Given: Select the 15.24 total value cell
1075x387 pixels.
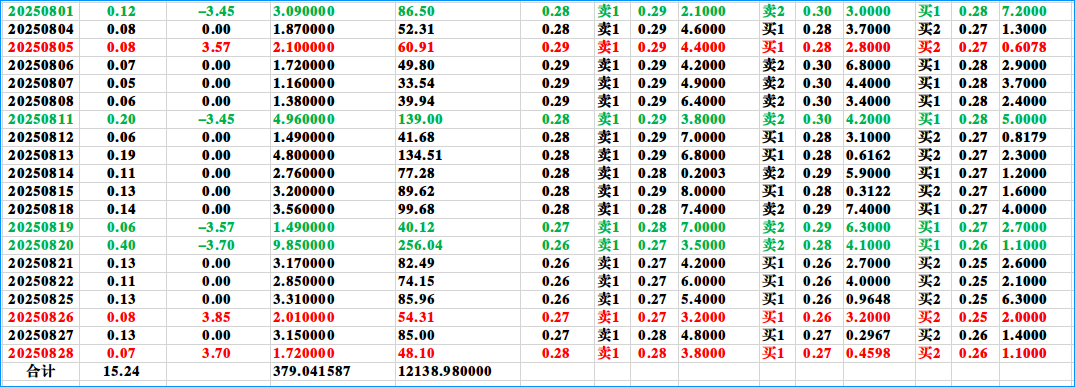Looking at the screenshot, I should 121,371.
